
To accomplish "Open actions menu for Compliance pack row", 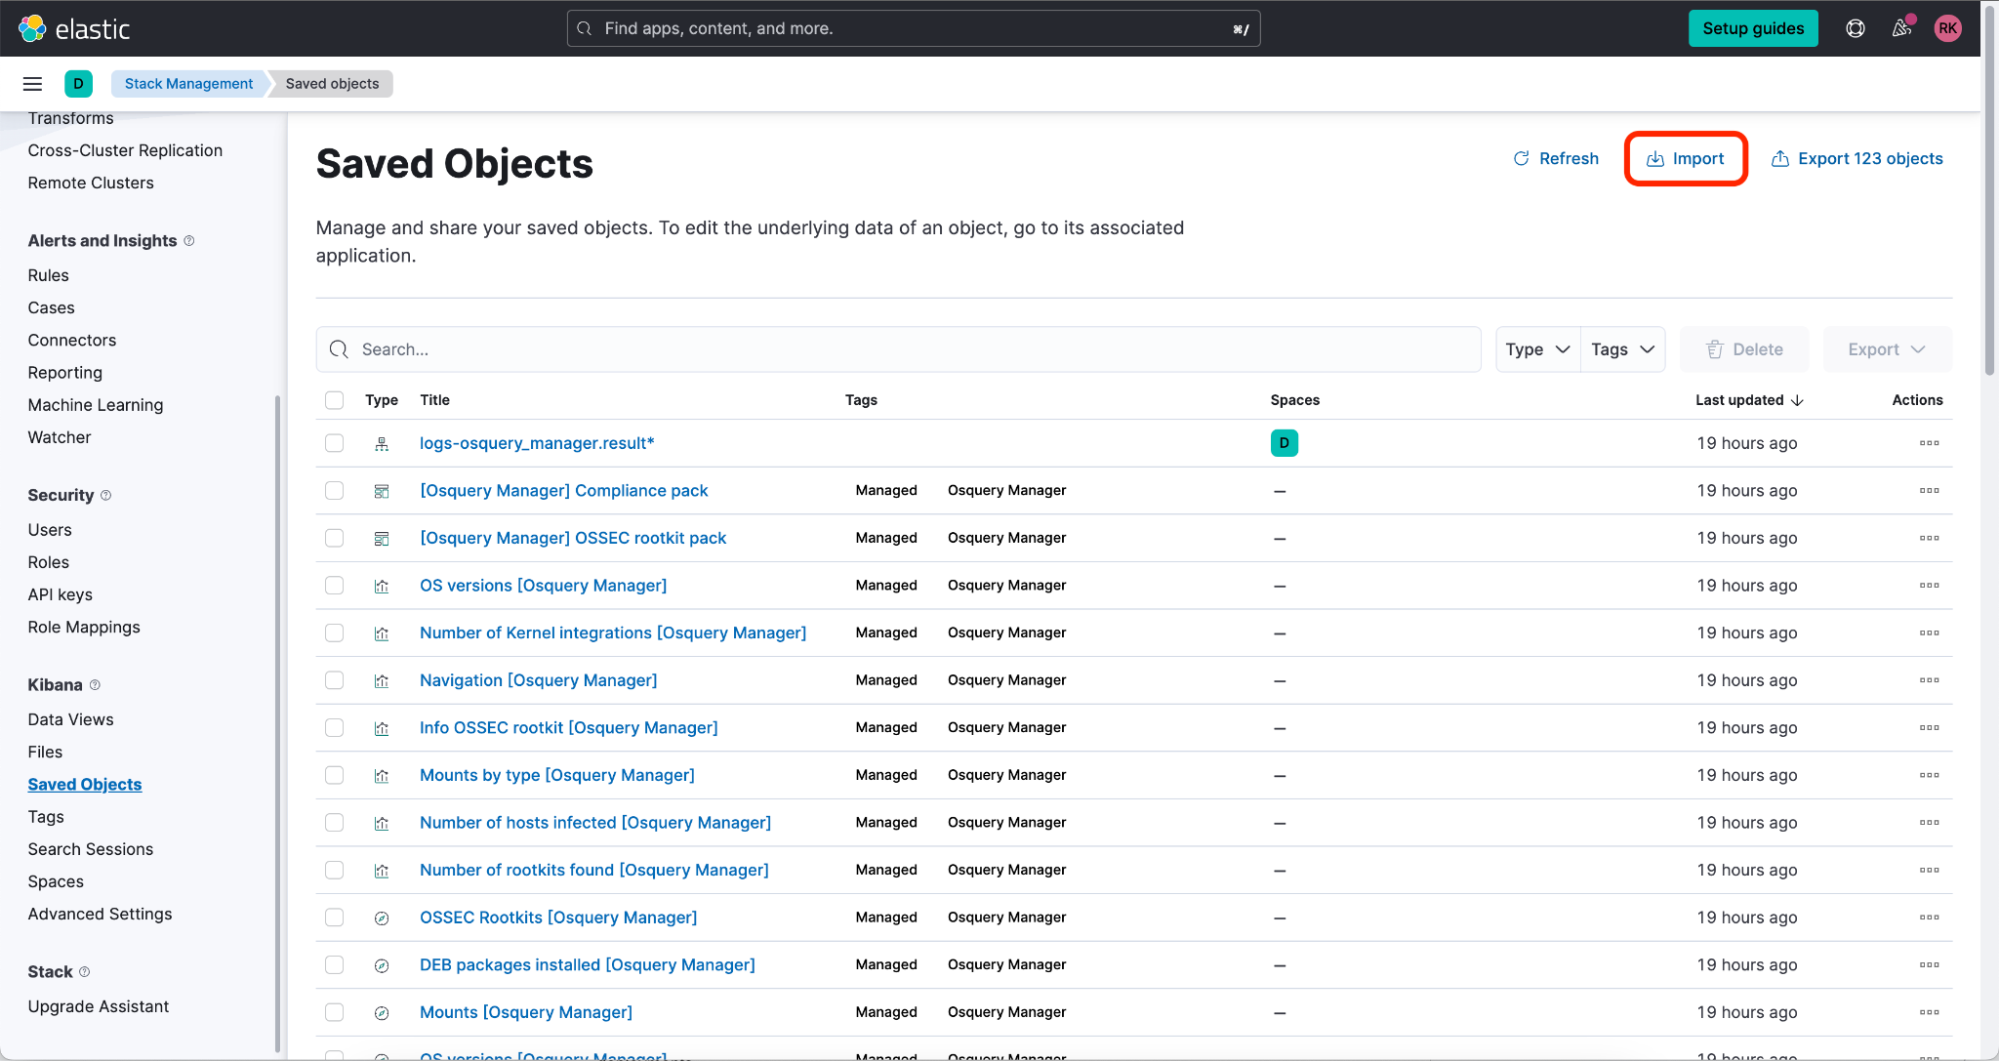I will [x=1929, y=491].
